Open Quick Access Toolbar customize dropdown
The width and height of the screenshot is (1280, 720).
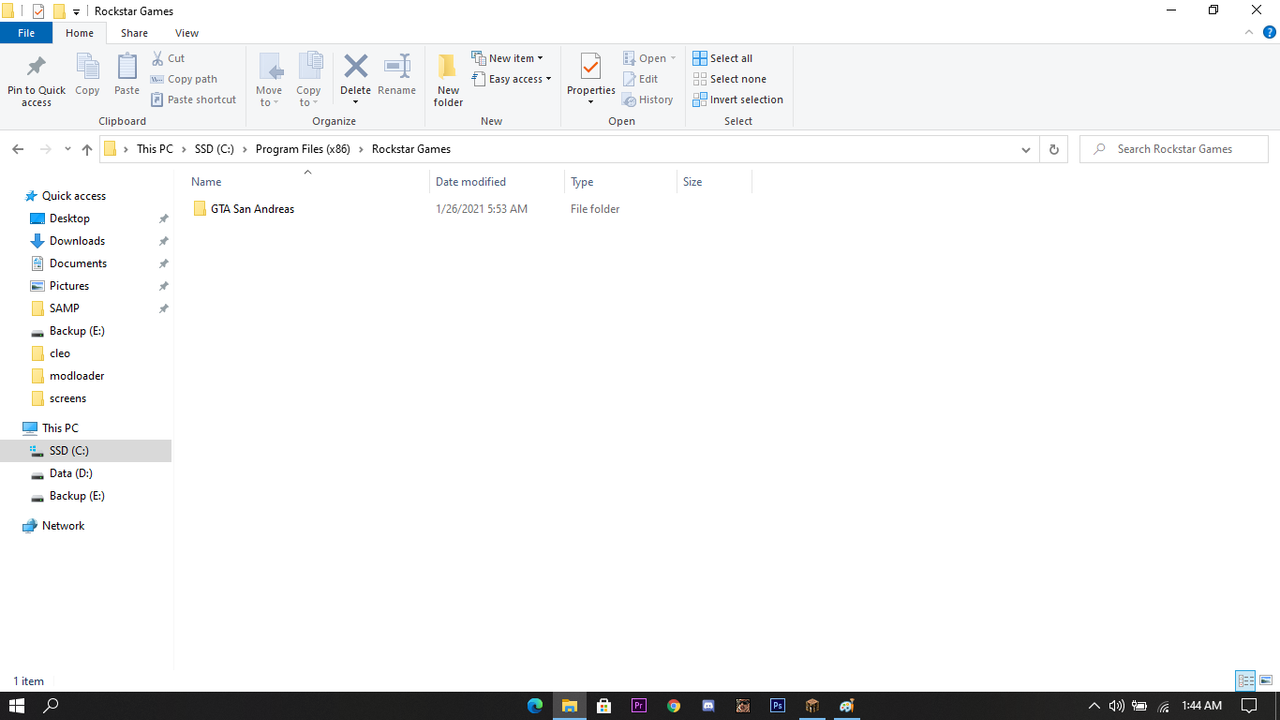tap(76, 11)
